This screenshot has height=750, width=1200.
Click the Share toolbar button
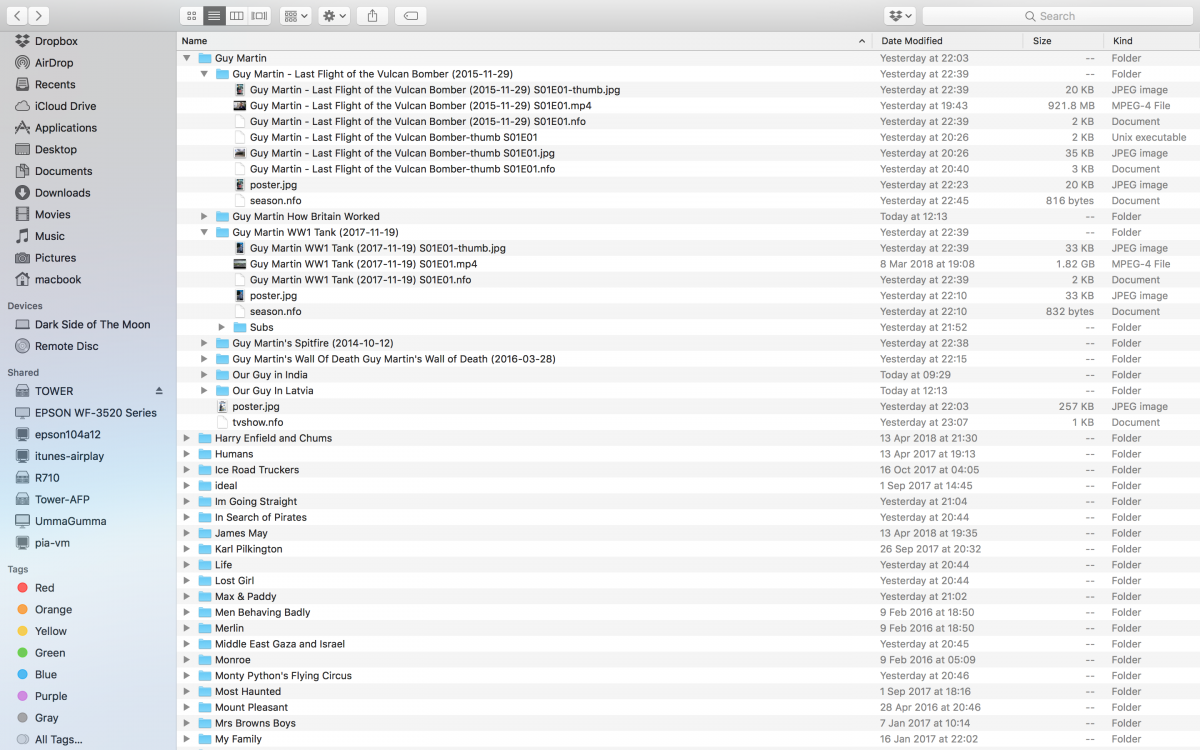tap(373, 16)
